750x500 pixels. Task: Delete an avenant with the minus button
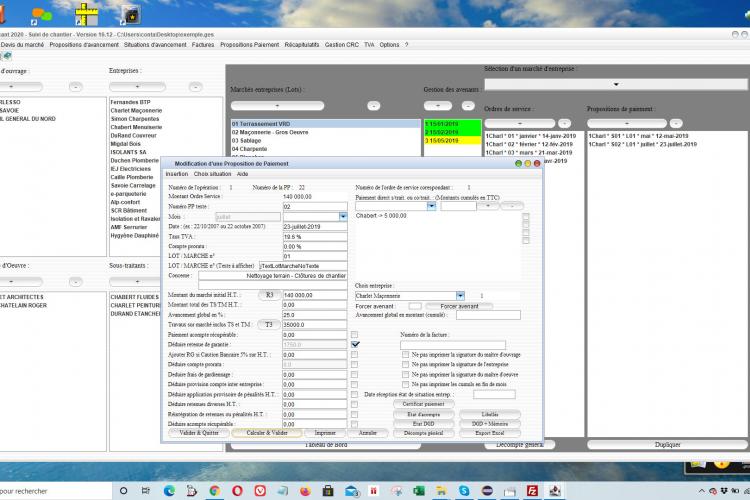pos(468,106)
